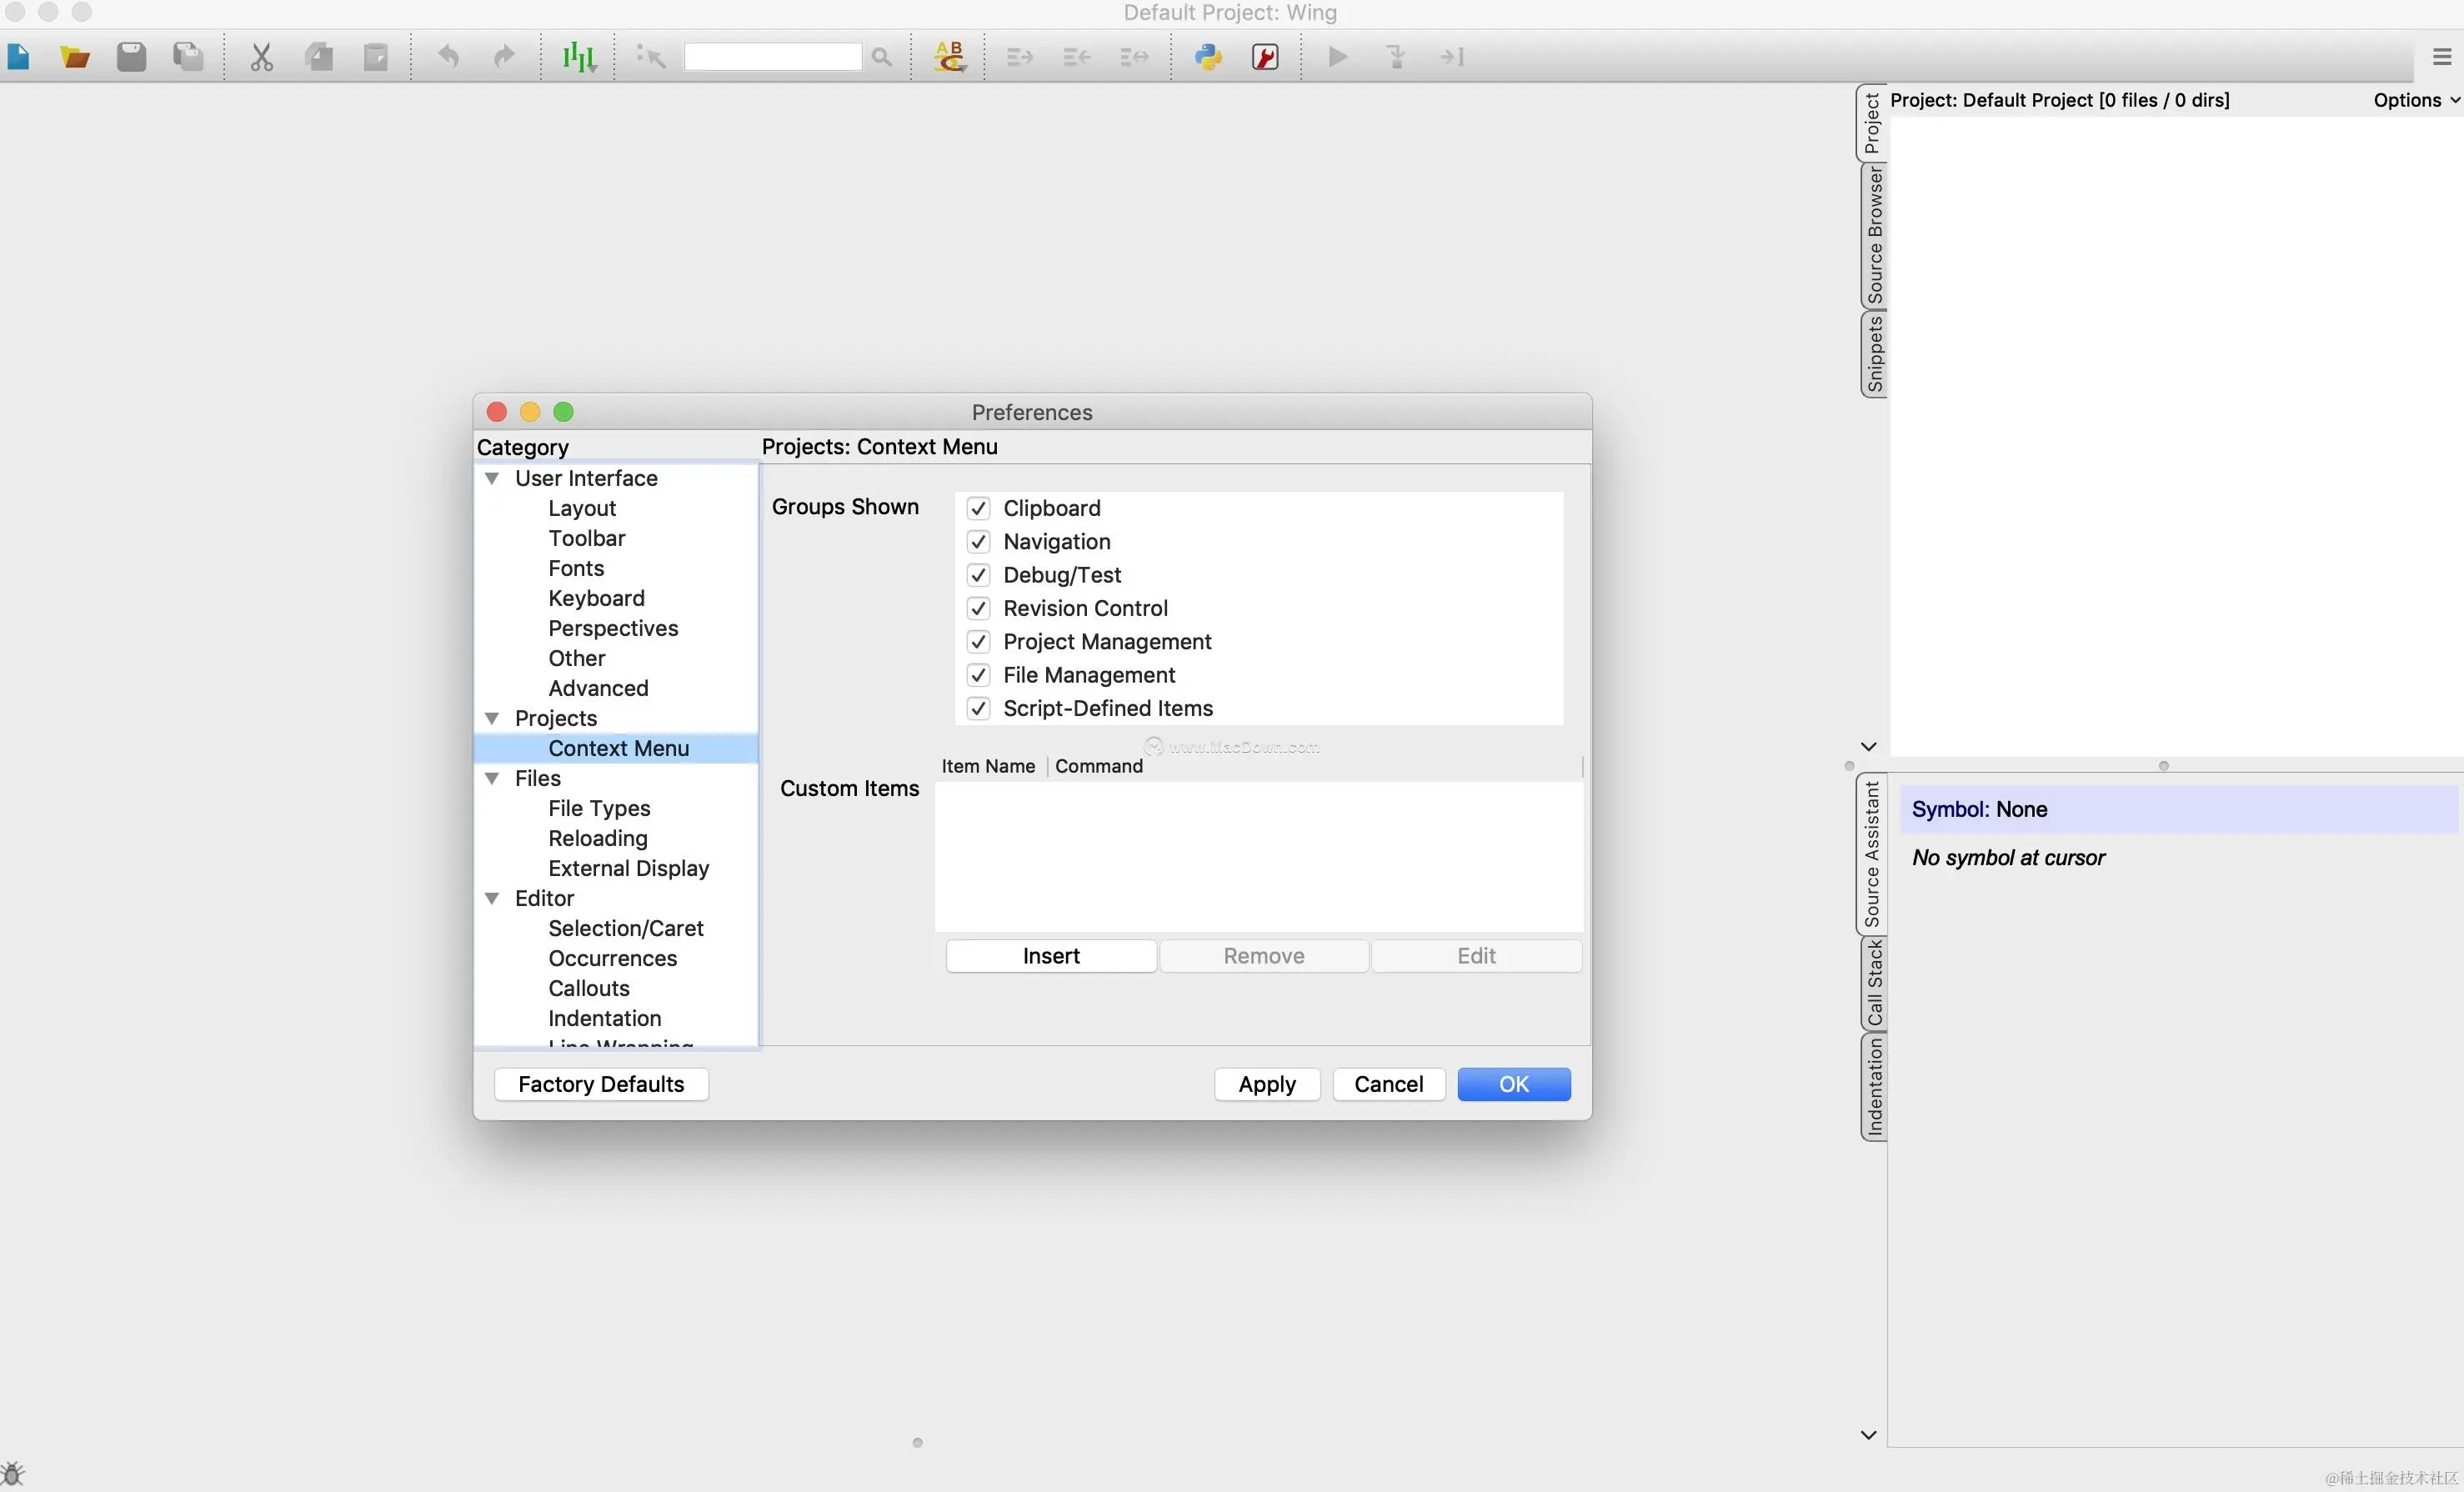Click into the toolbar search field
Viewport: 2464px width, 1492px height.
tap(772, 57)
